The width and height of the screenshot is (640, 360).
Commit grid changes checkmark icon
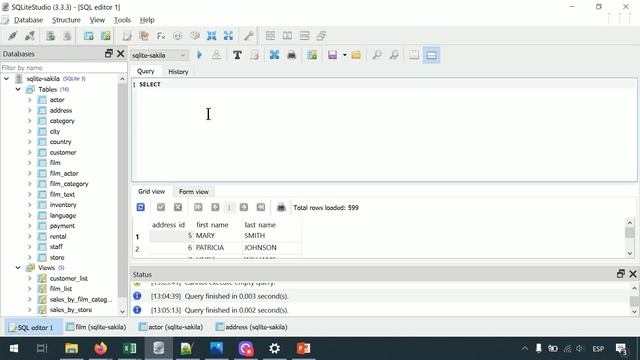[161, 207]
